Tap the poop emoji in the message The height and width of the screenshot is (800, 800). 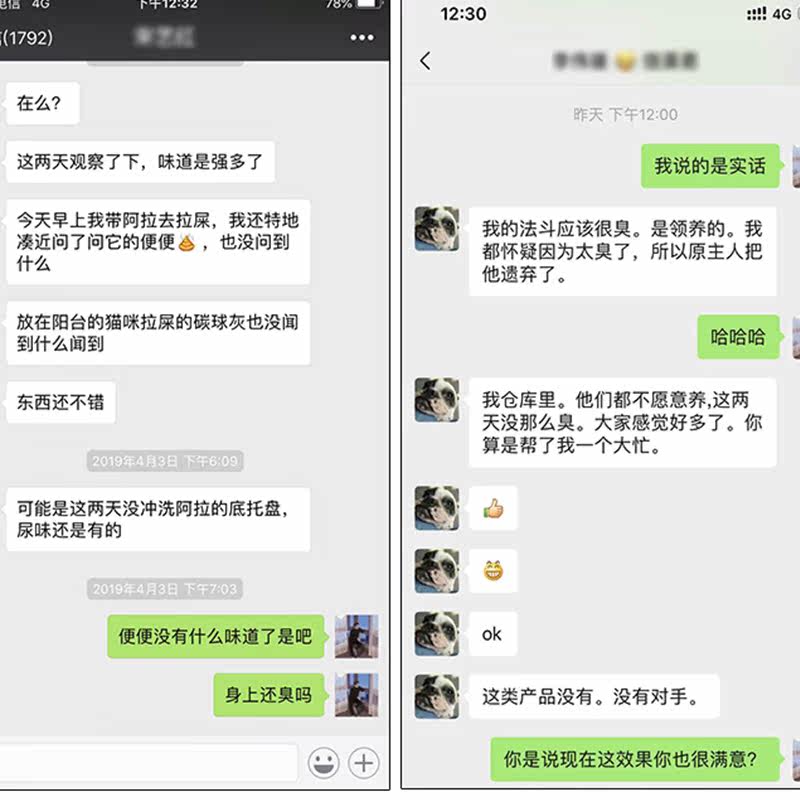pos(187,242)
